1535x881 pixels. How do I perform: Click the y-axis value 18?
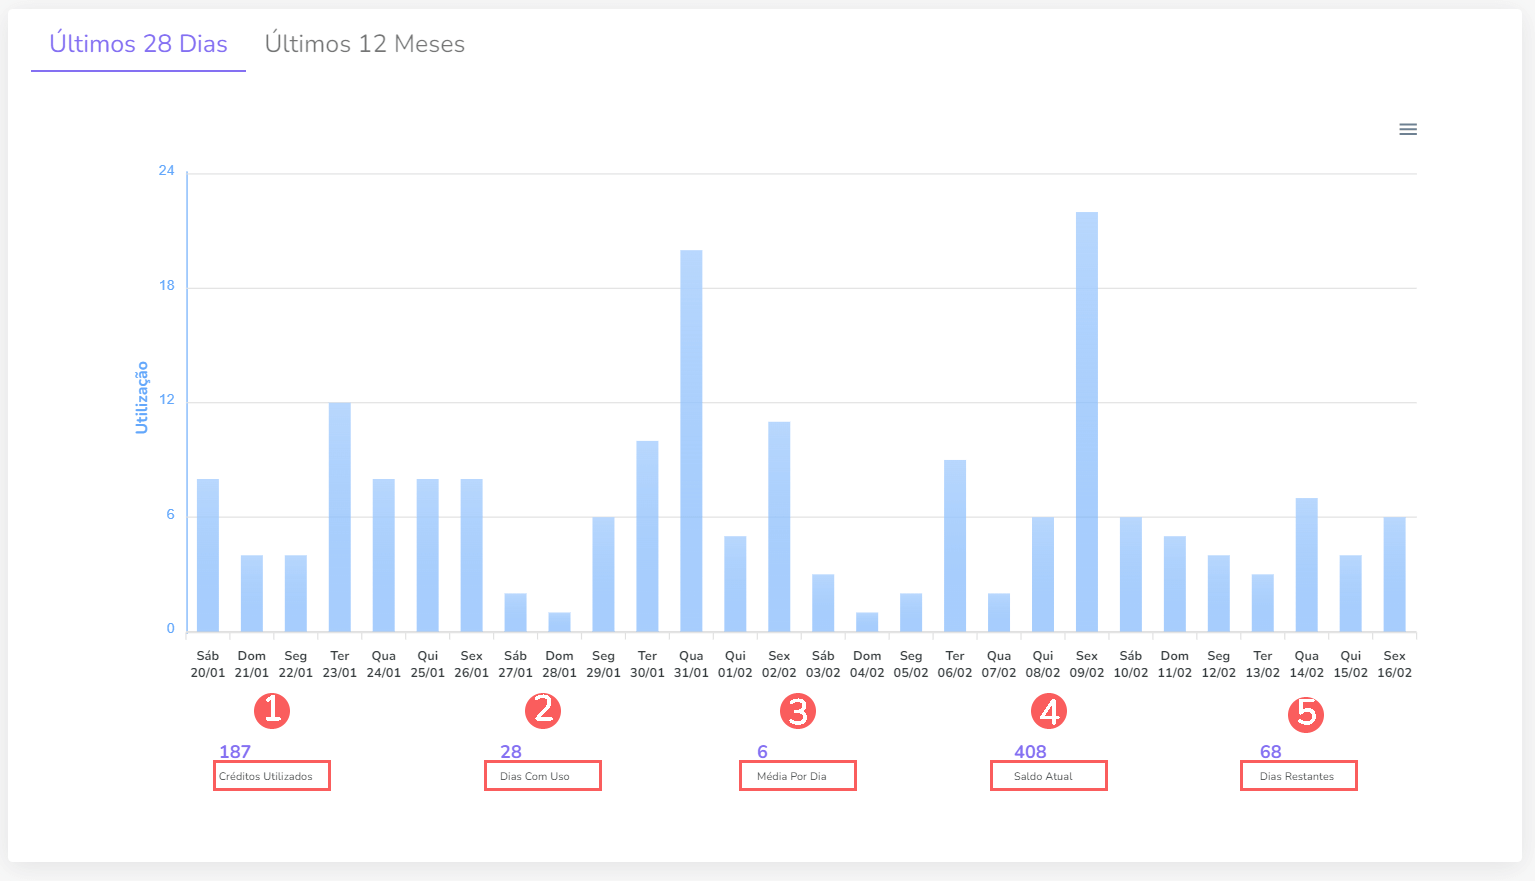[166, 285]
